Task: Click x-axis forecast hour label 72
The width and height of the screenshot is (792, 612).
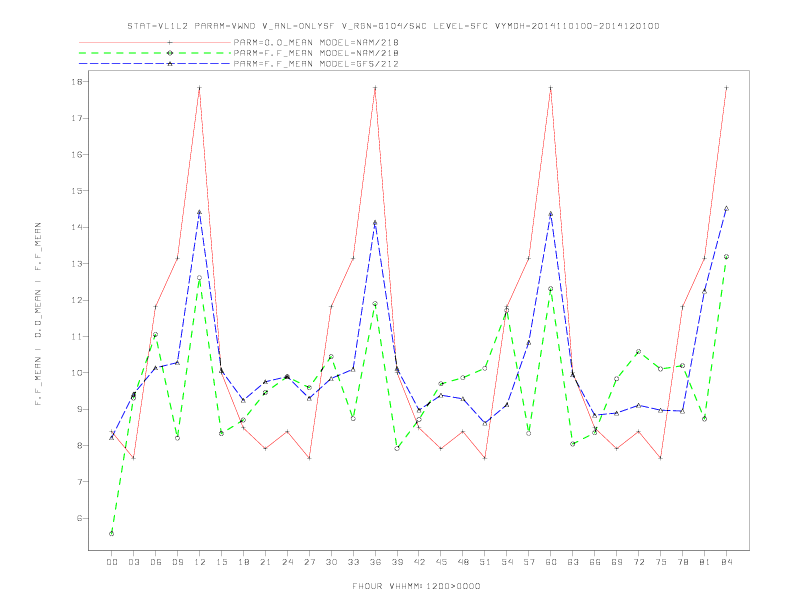Action: click(x=638, y=562)
